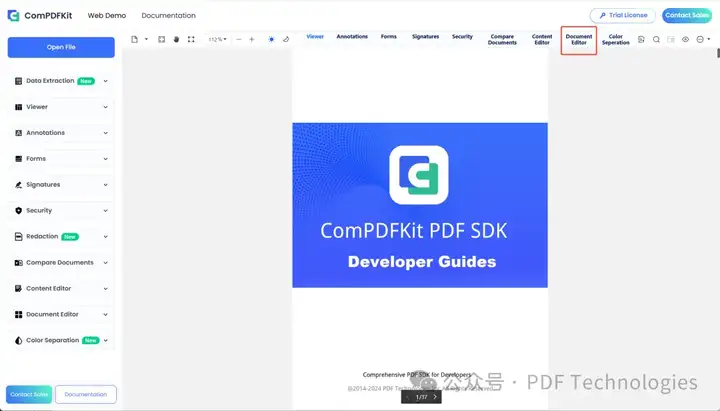Zoom out with the minus button
The height and width of the screenshot is (411, 720).
pos(239,39)
